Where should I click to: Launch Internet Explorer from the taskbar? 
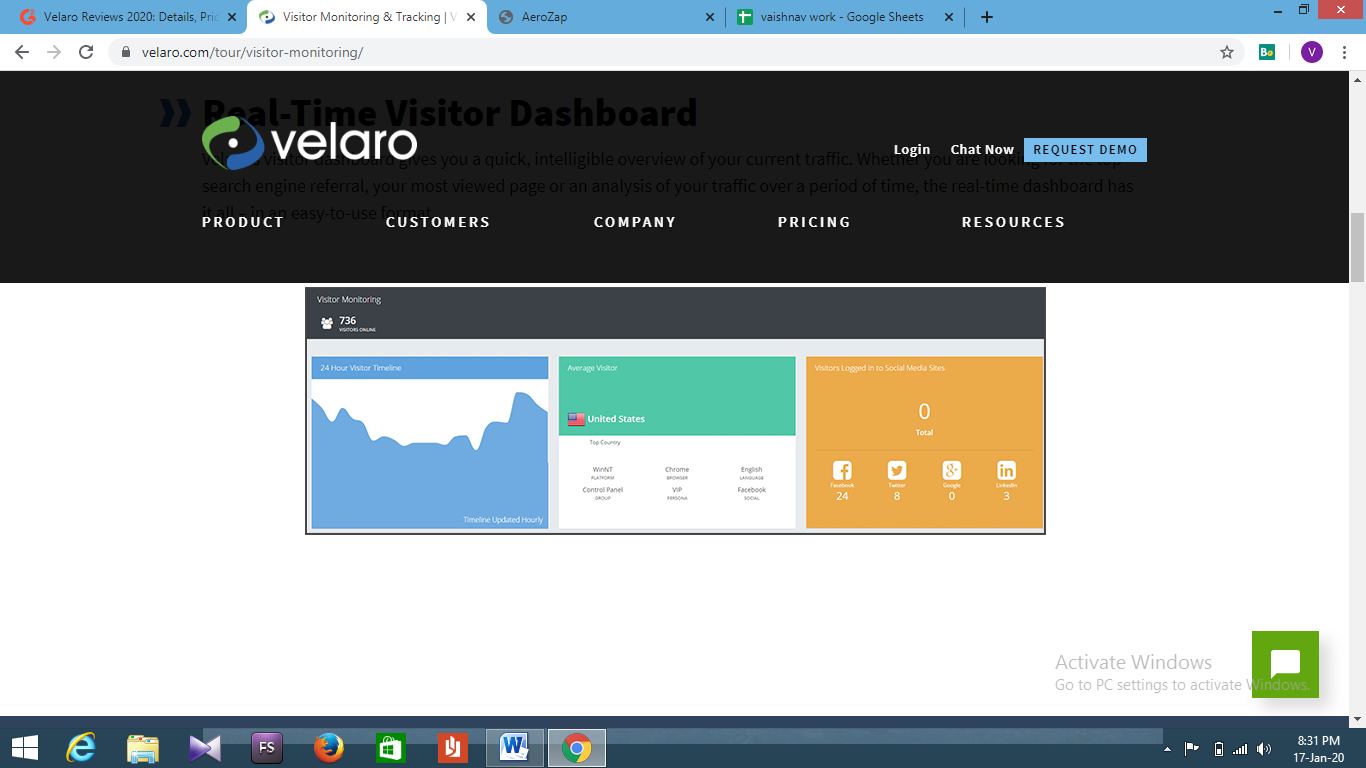coord(81,747)
